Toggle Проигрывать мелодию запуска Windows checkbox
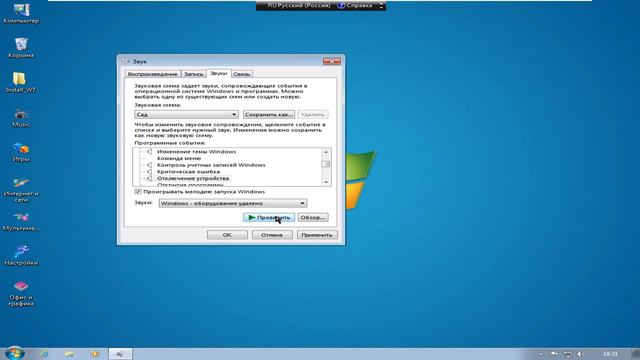The width and height of the screenshot is (640, 360). click(x=138, y=191)
